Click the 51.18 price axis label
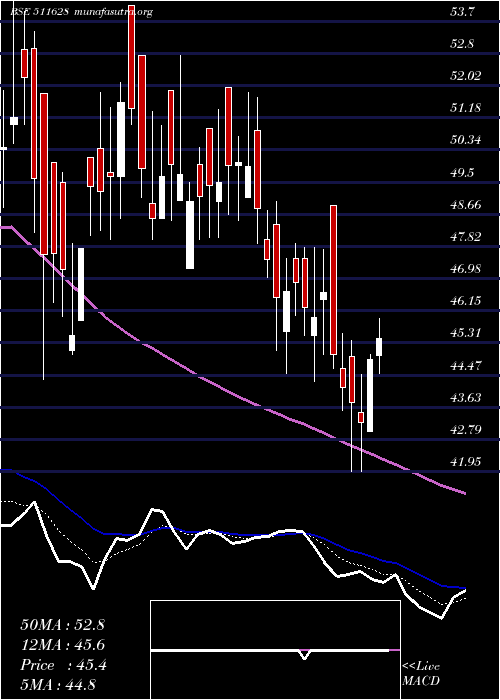This screenshot has height=700, width=500. [x=466, y=108]
